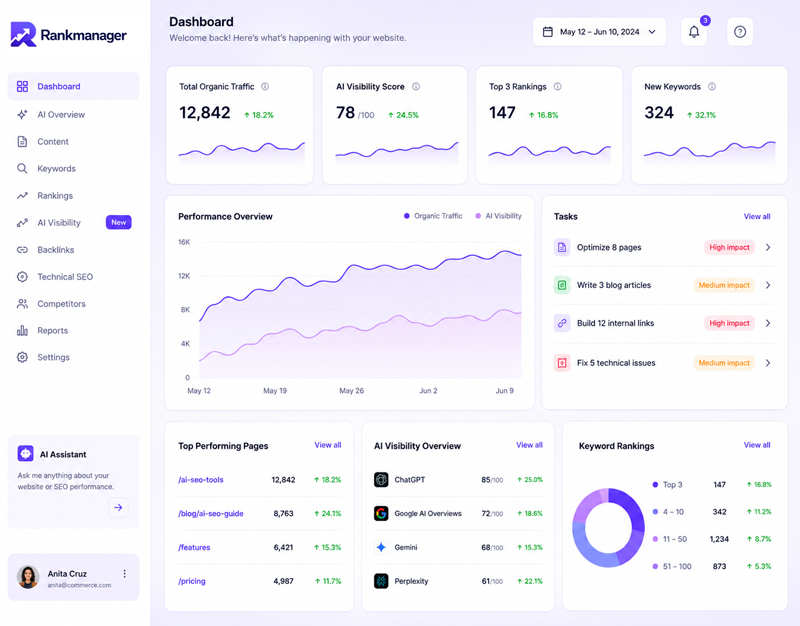Click the 324 New Keywords value
This screenshot has height=626, width=800.
point(659,113)
